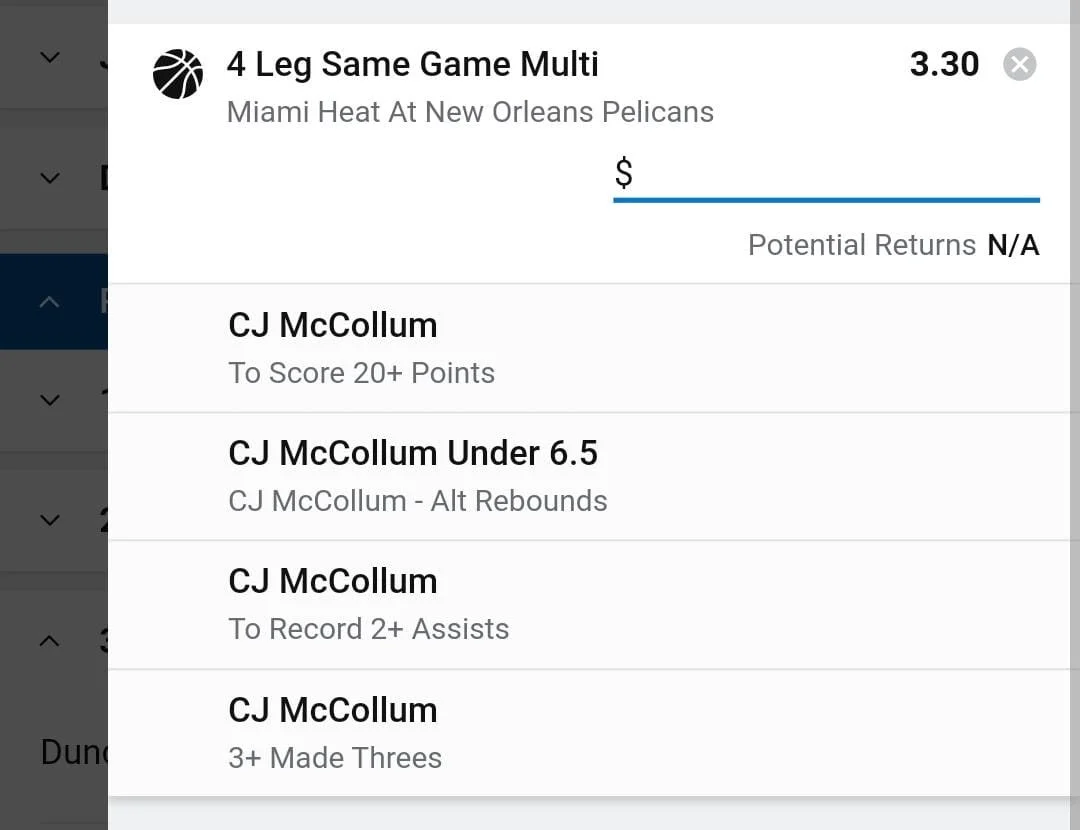Select the 3+ Made Threes leg
The height and width of the screenshot is (830, 1080).
point(335,758)
